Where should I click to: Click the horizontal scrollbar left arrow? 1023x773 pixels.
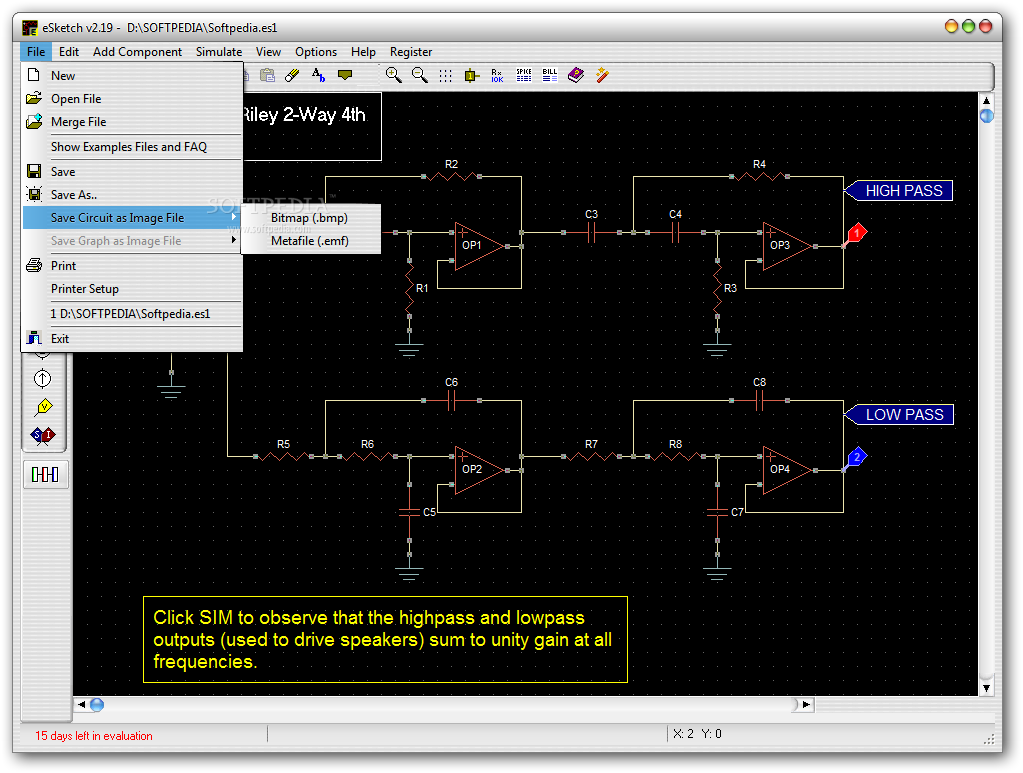pyautogui.click(x=81, y=705)
